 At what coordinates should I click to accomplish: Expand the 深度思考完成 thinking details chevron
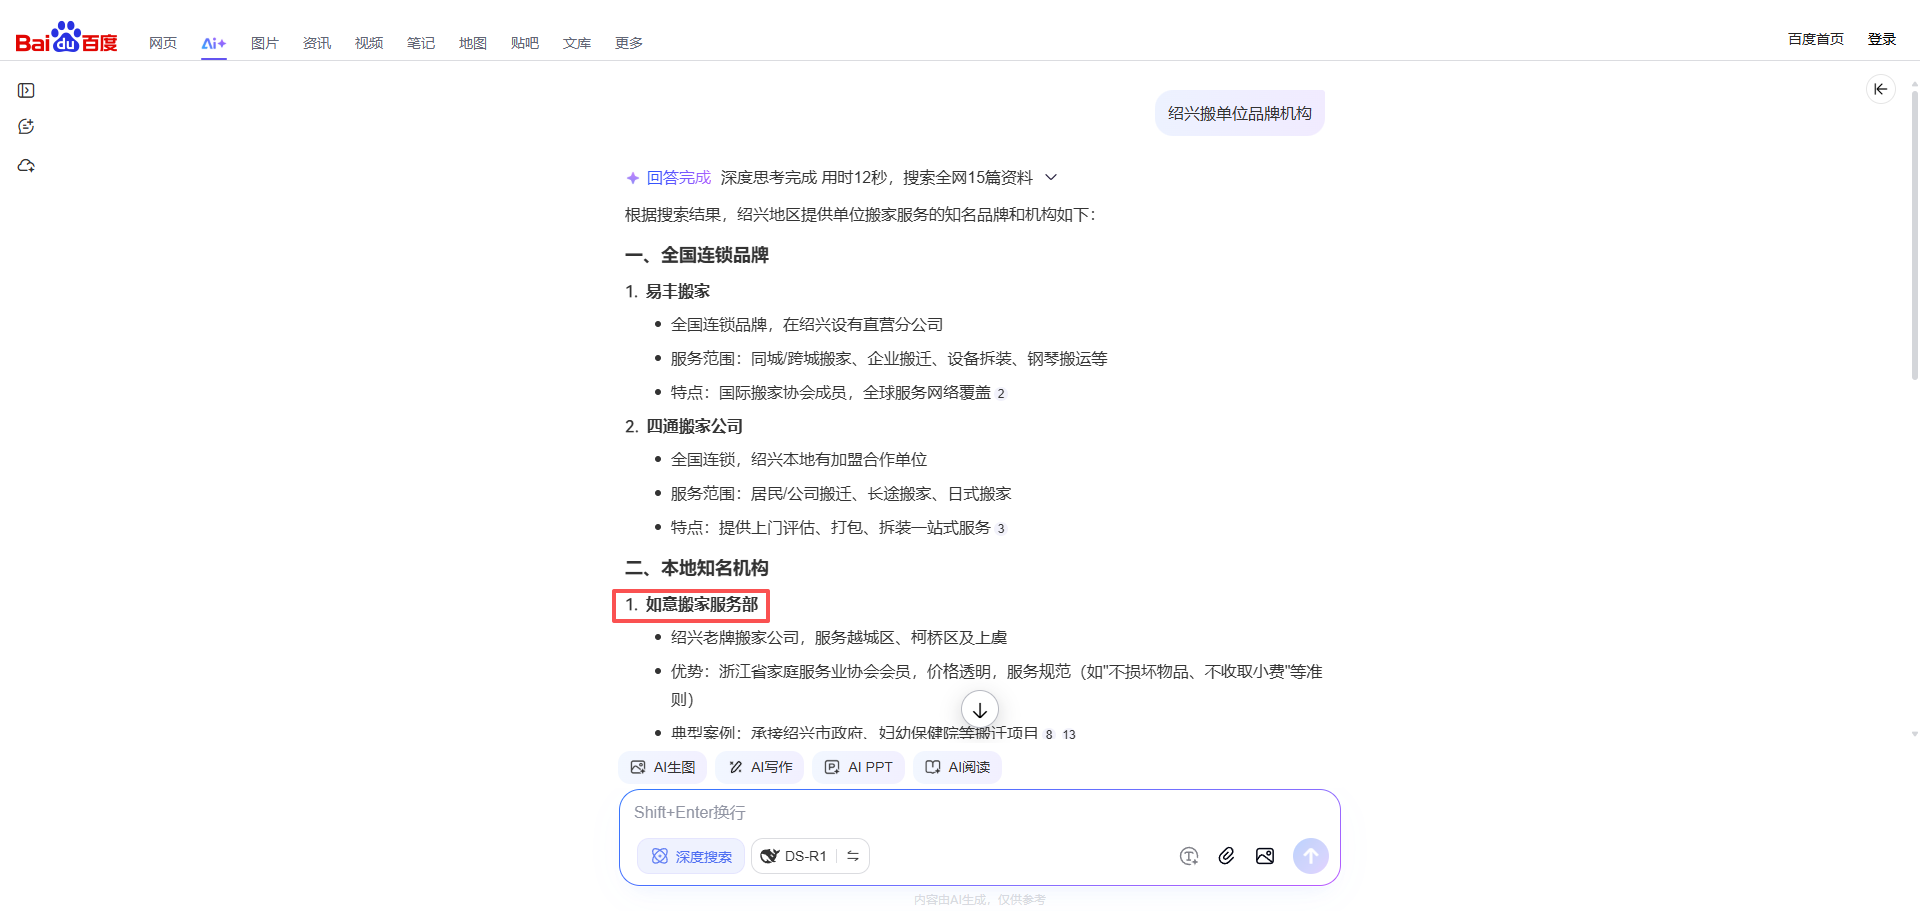click(x=1051, y=178)
